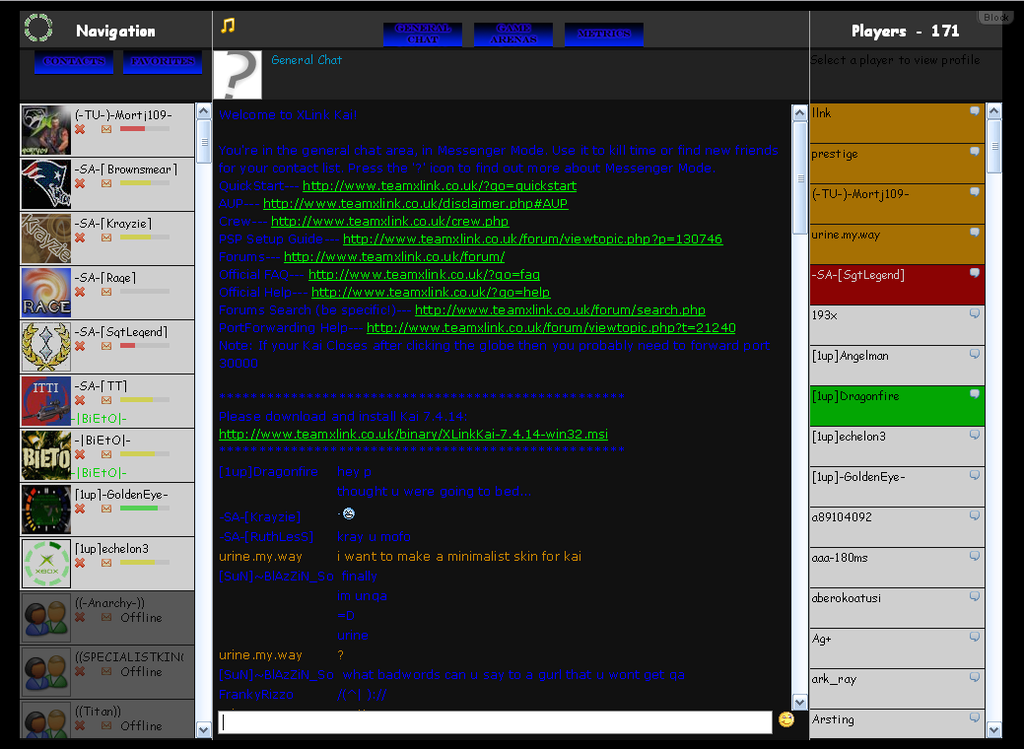
Task: Click -SA-[RuthLesS] name in chat
Action: [266, 537]
